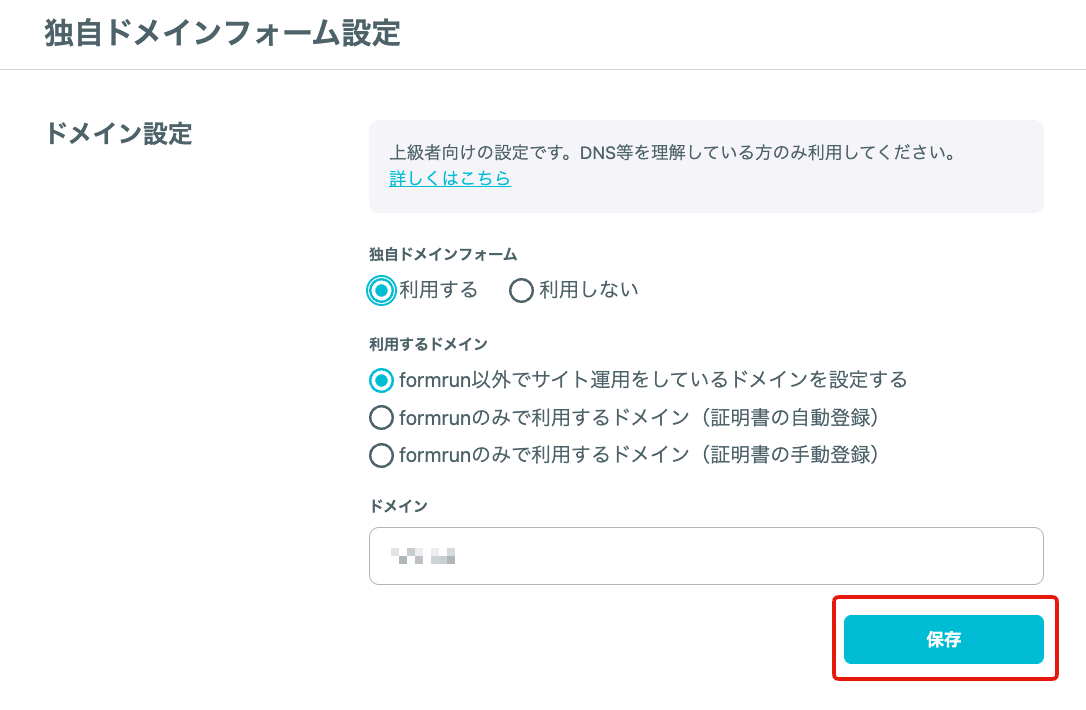The image size is (1086, 710).
Task: Click the 利用しない label text
Action: tap(589, 290)
